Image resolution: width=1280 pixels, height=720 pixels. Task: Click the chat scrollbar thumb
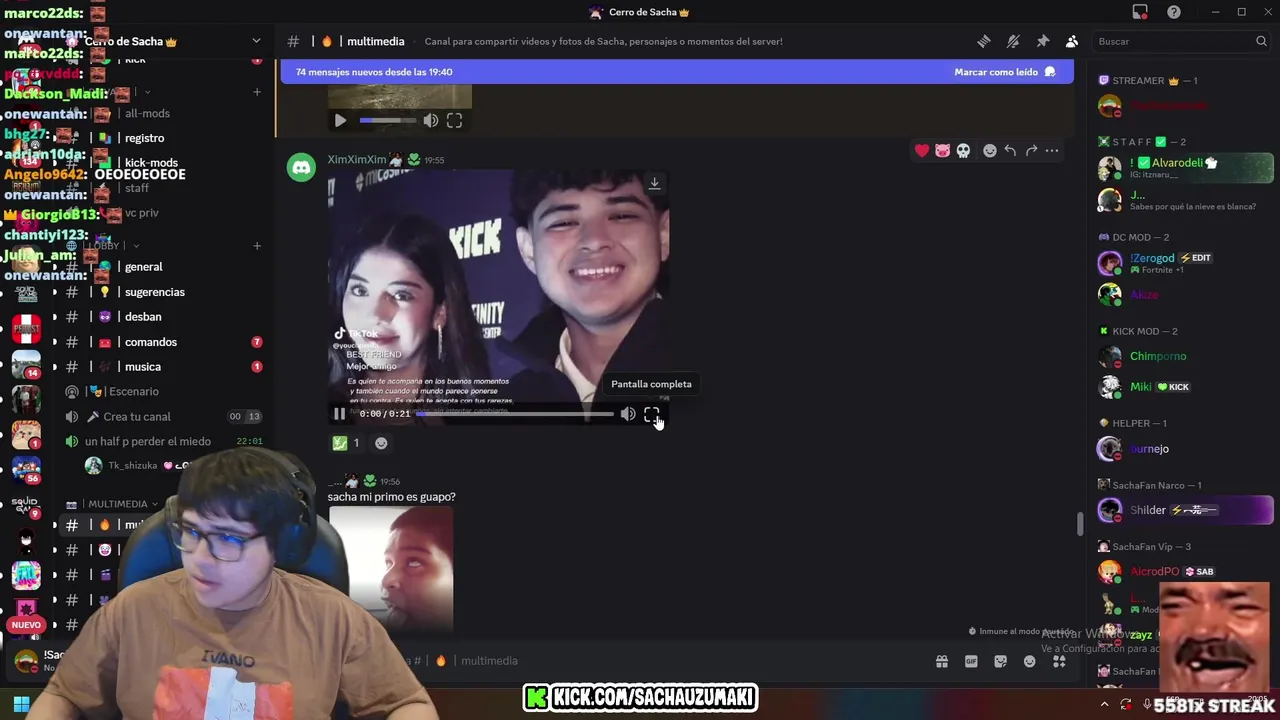1079,524
